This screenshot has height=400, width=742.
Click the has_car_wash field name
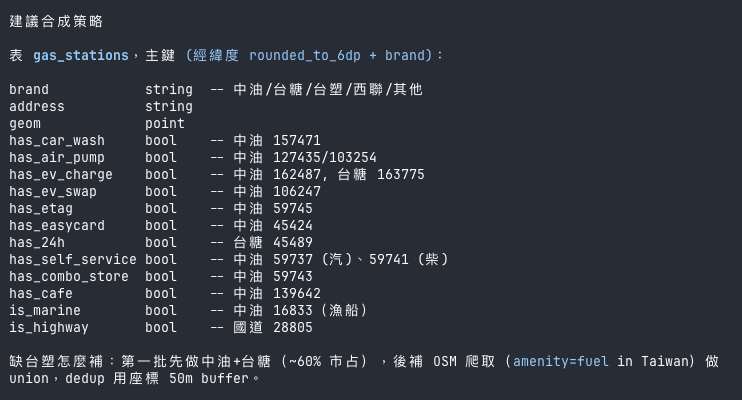(56, 140)
